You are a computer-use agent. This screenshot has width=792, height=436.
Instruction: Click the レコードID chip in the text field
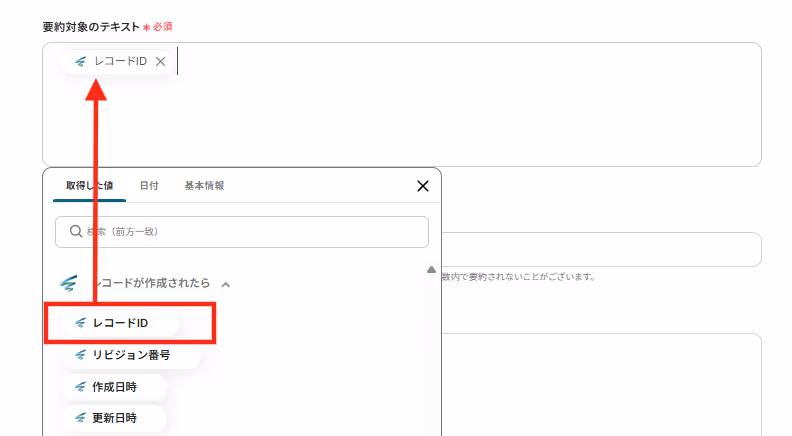point(117,62)
